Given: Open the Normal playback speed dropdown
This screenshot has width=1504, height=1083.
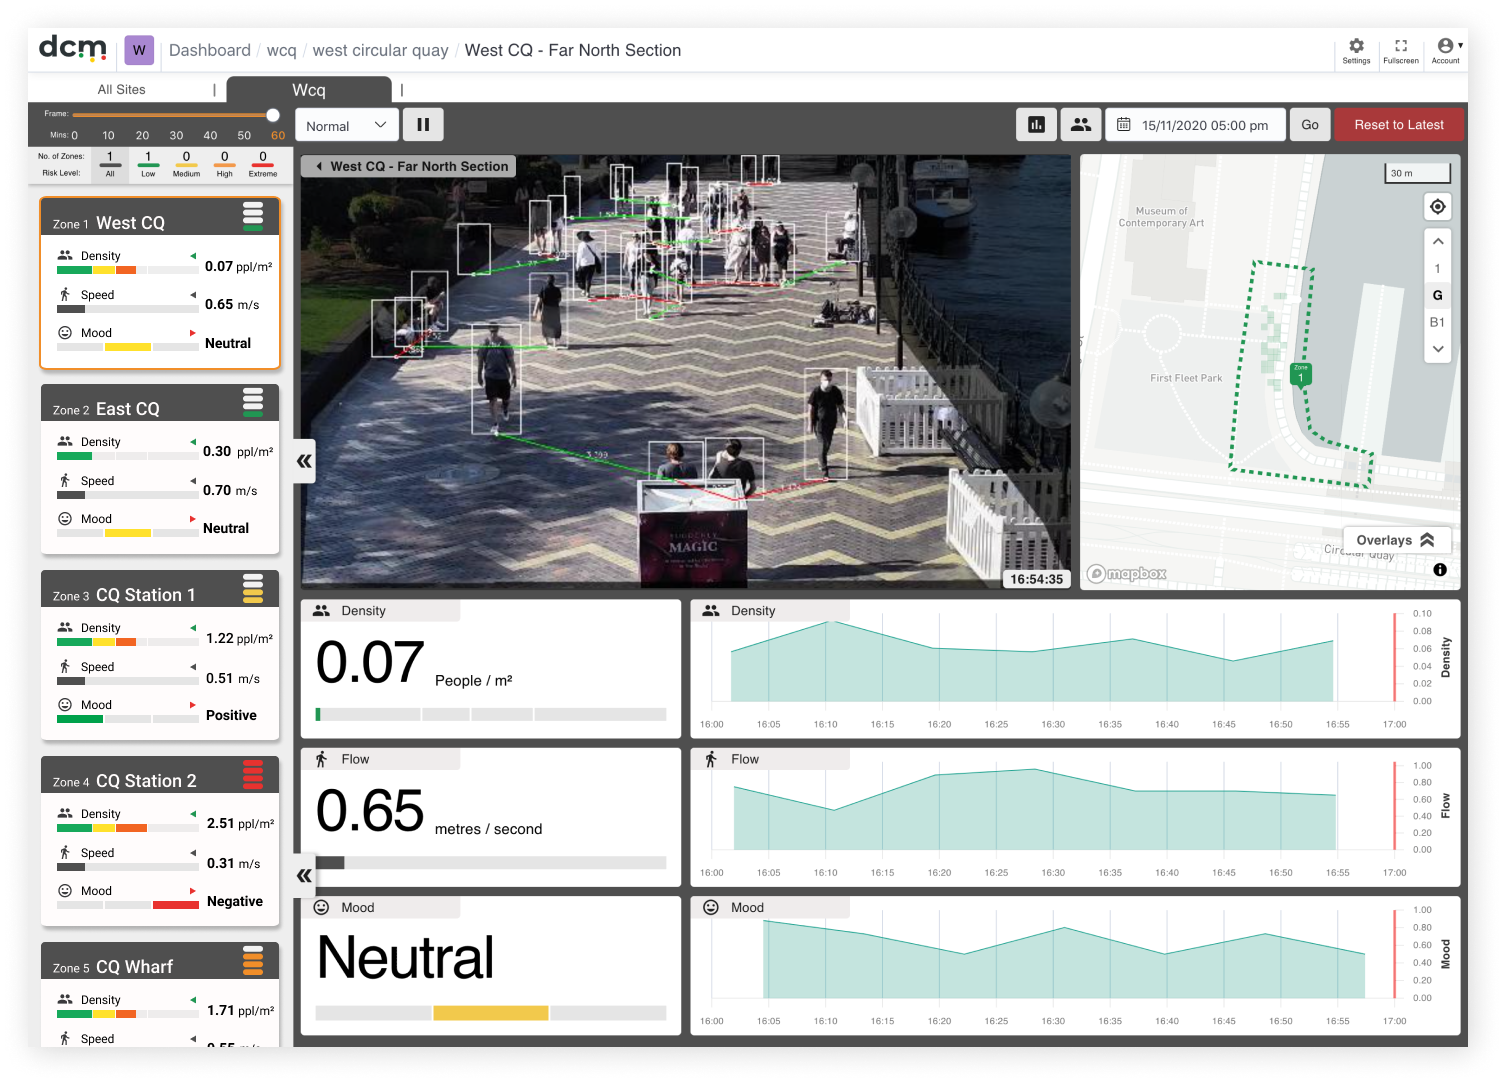Looking at the screenshot, I should click(x=346, y=124).
